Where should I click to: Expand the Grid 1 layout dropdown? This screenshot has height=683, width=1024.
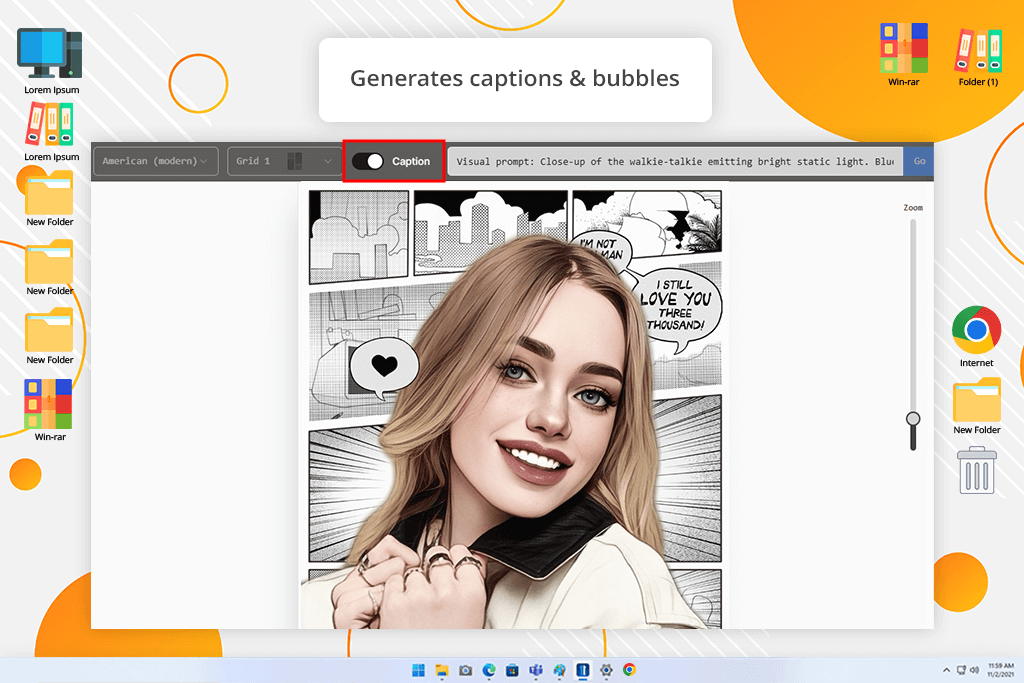pyautogui.click(x=283, y=161)
